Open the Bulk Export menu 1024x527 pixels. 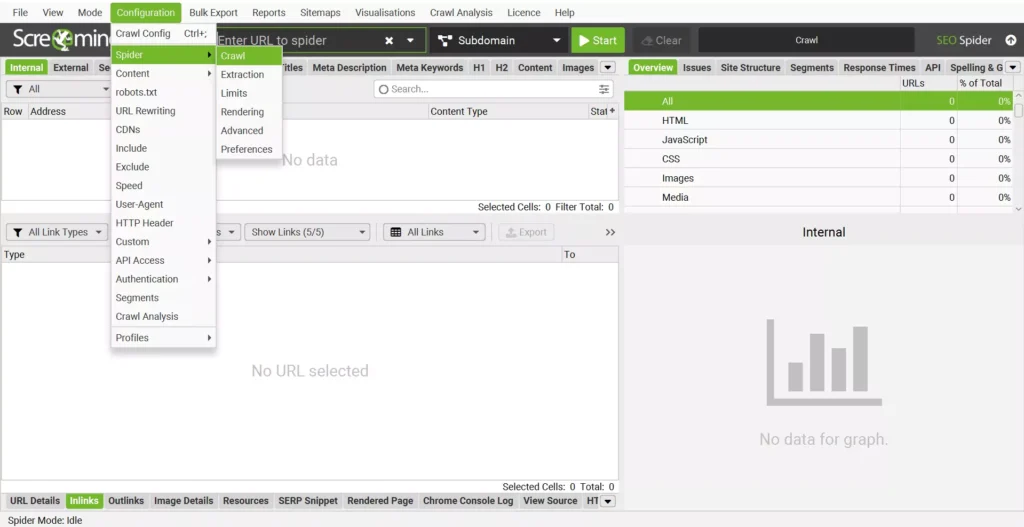pyautogui.click(x=214, y=12)
